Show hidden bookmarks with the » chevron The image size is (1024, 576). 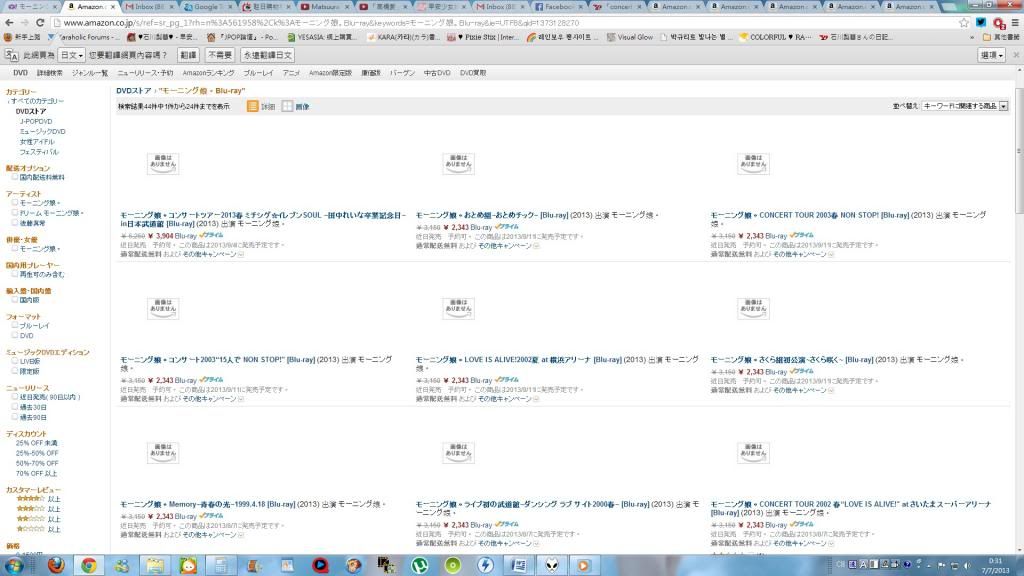click(x=972, y=37)
